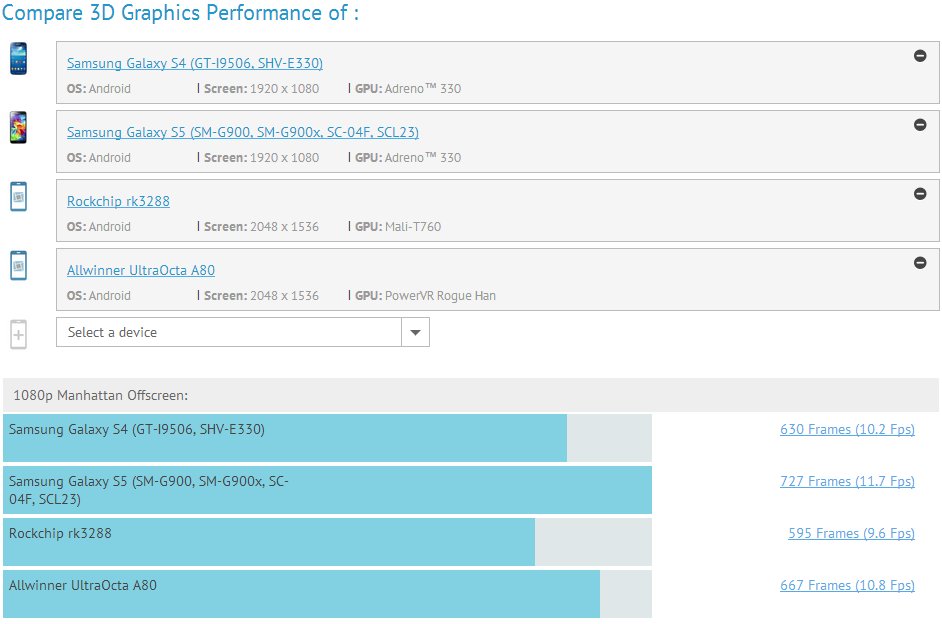942x624 pixels.
Task: Click the Allwinner UltraOcta A80 device icon
Action: tap(18, 266)
